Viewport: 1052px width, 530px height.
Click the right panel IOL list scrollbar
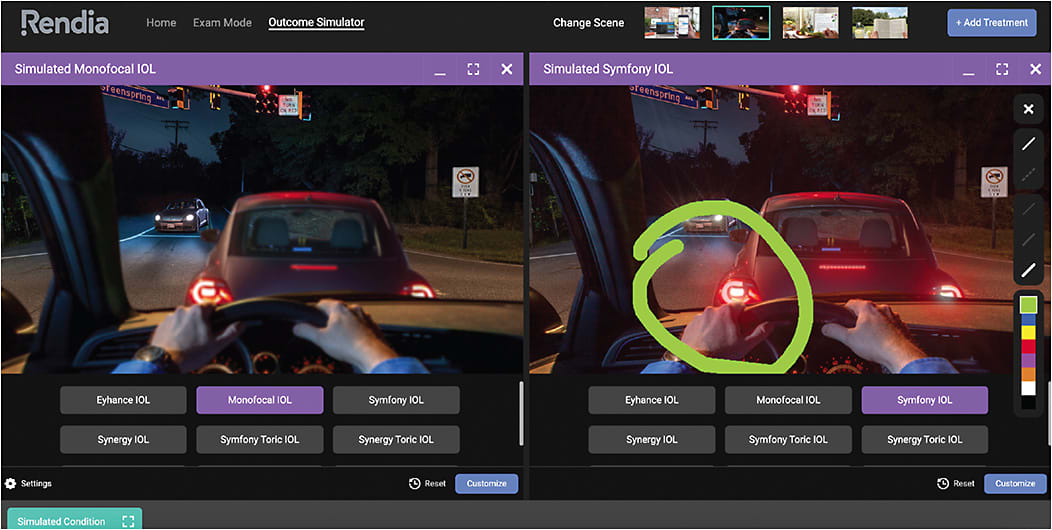1049,413
